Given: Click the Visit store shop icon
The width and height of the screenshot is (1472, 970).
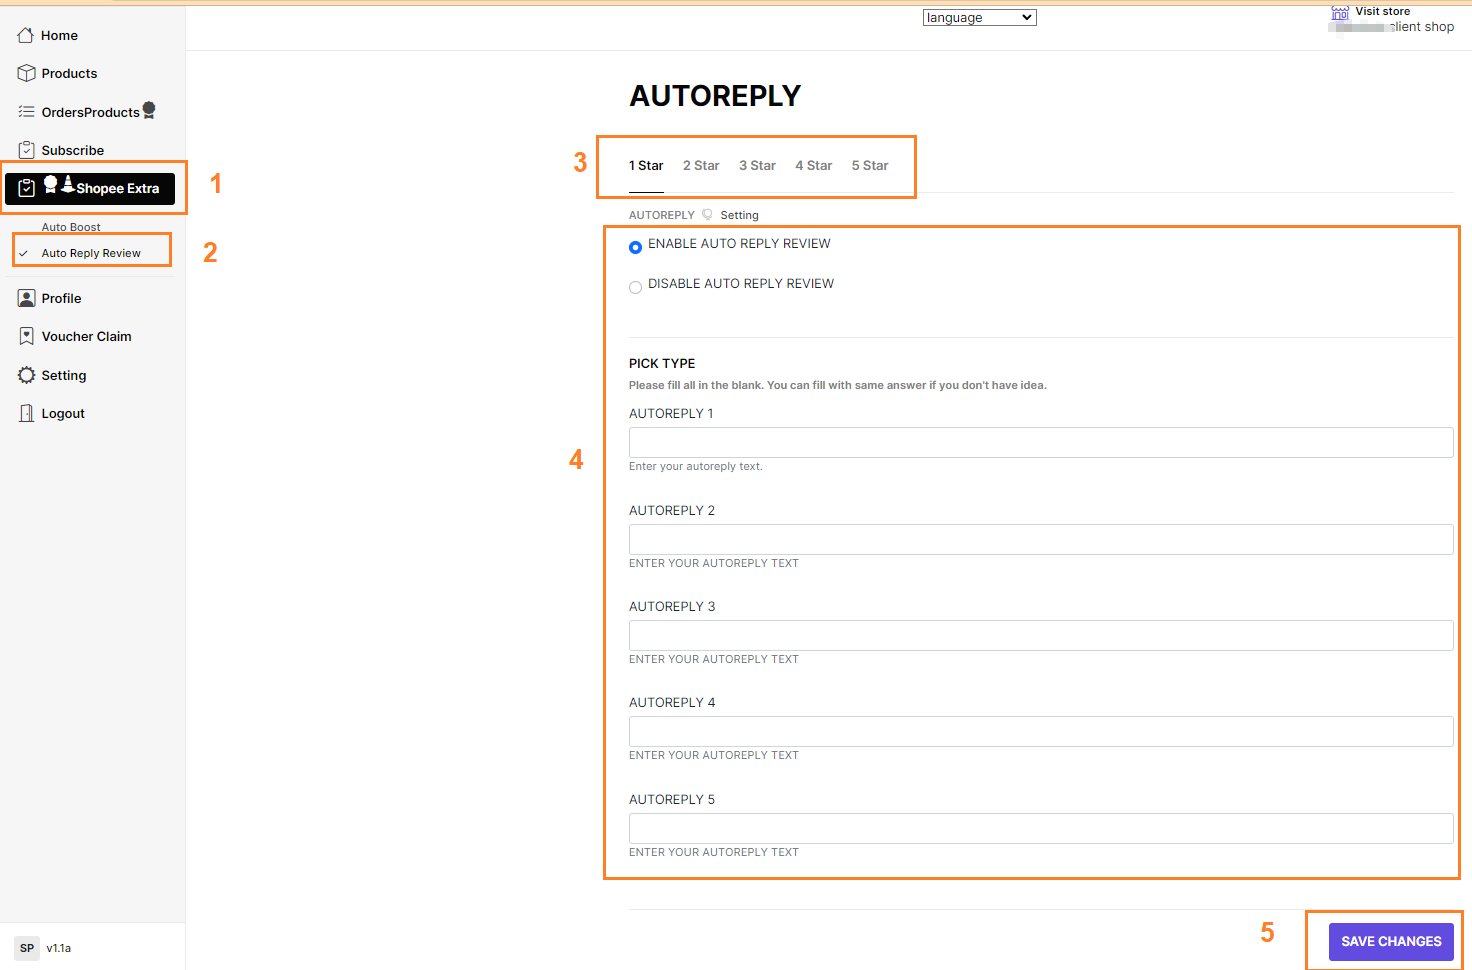Looking at the screenshot, I should coord(1340,14).
